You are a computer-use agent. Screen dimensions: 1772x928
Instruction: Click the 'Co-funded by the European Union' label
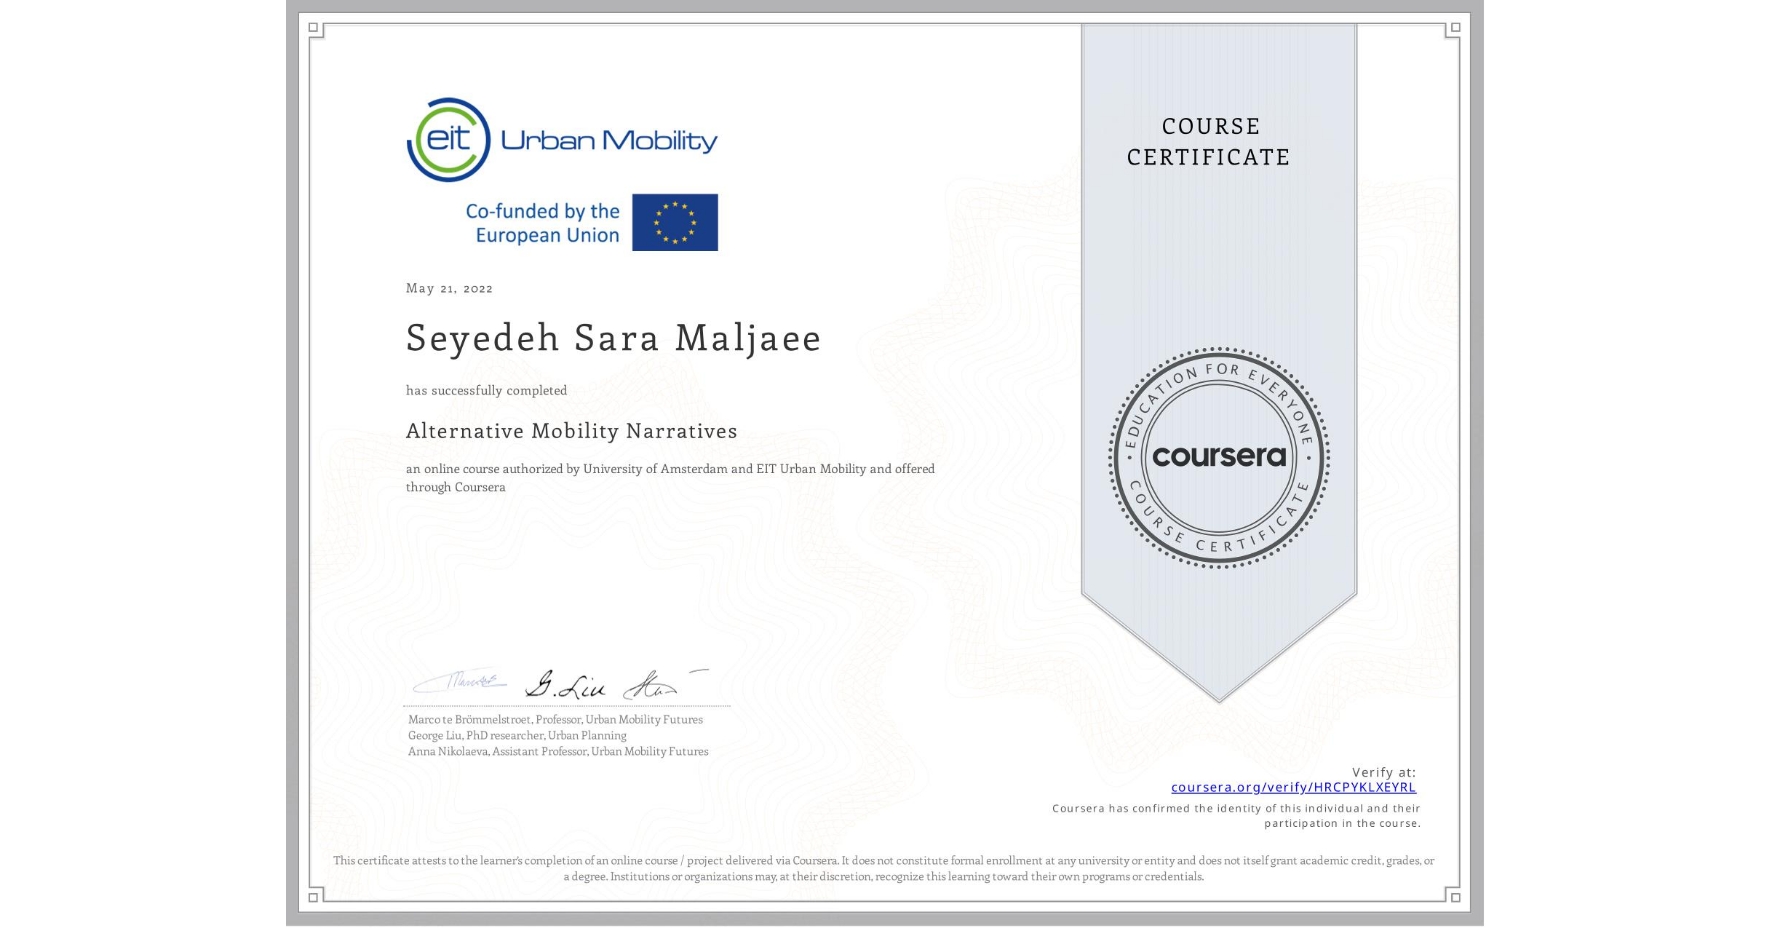pos(539,223)
